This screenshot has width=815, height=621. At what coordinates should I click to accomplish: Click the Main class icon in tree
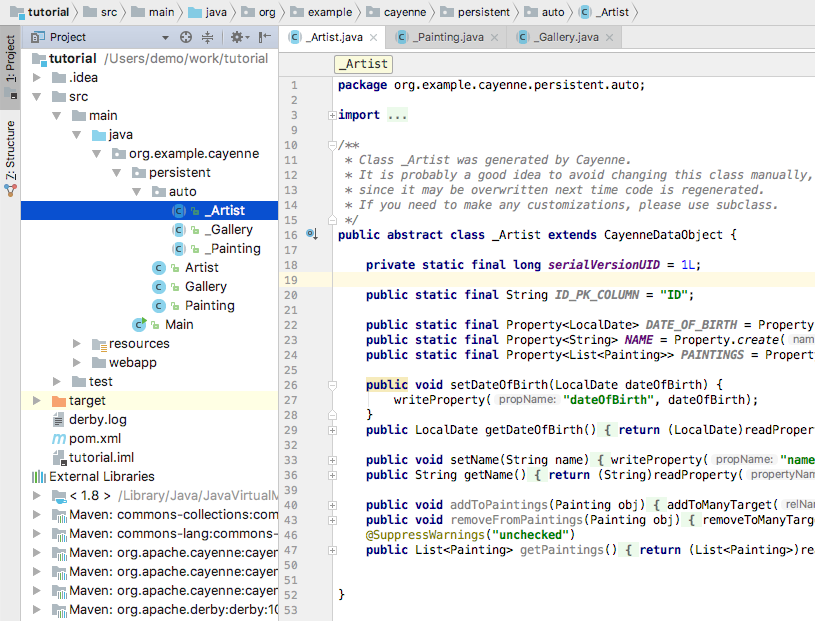(140, 324)
